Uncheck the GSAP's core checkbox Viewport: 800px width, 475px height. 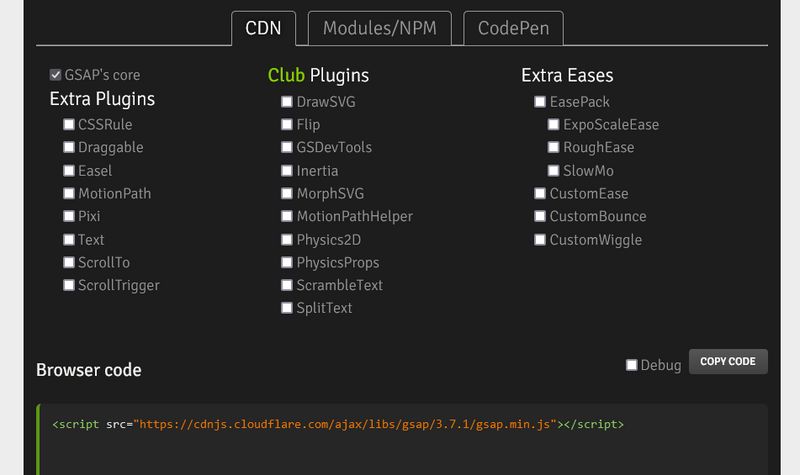(56, 75)
